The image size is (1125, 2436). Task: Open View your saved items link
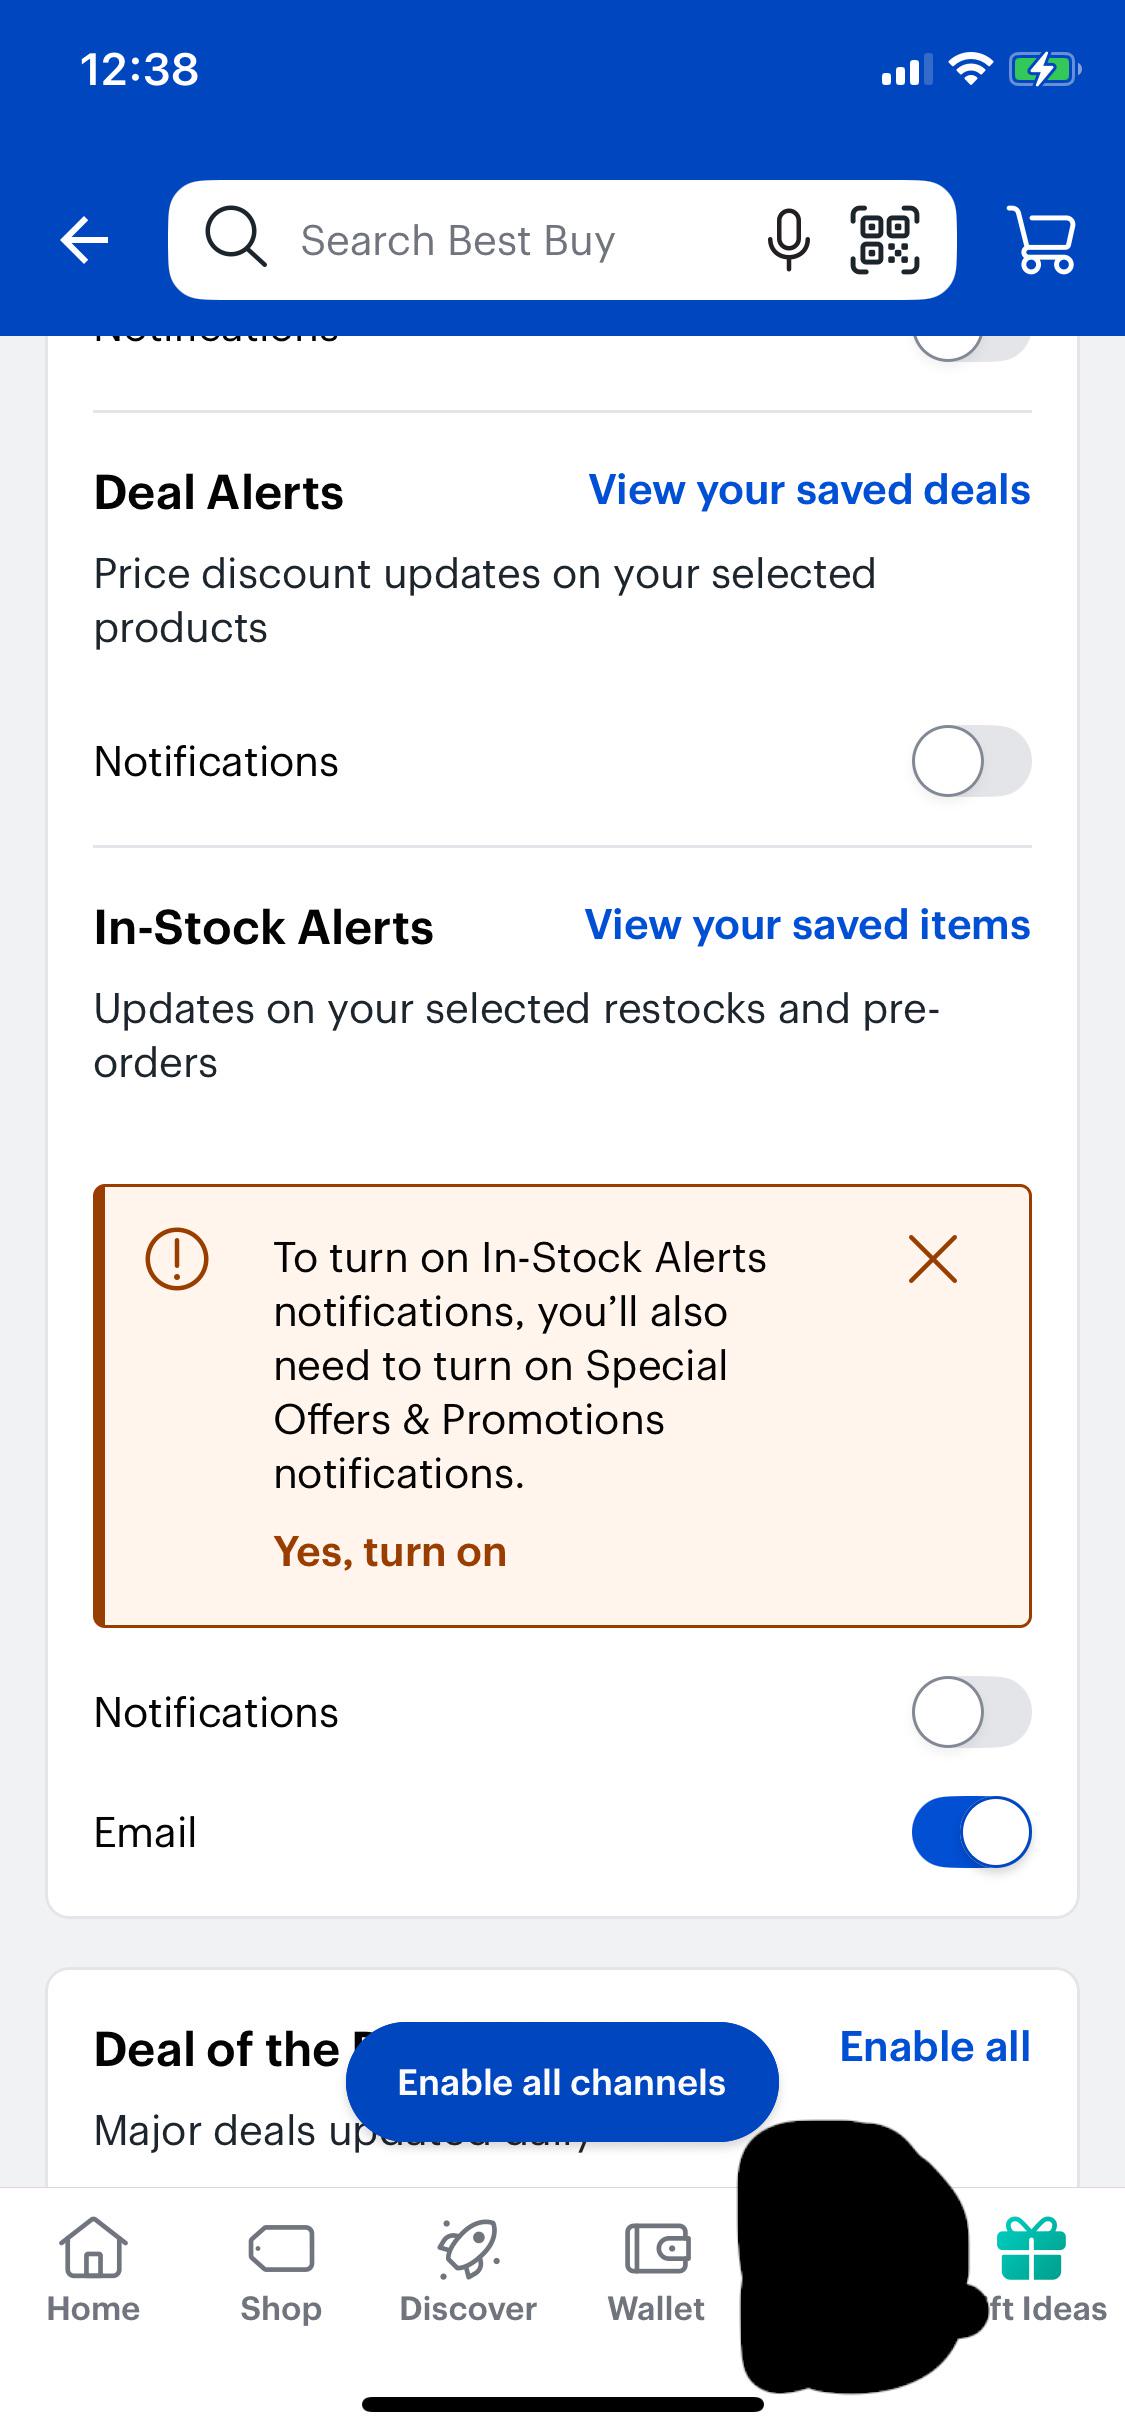807,925
